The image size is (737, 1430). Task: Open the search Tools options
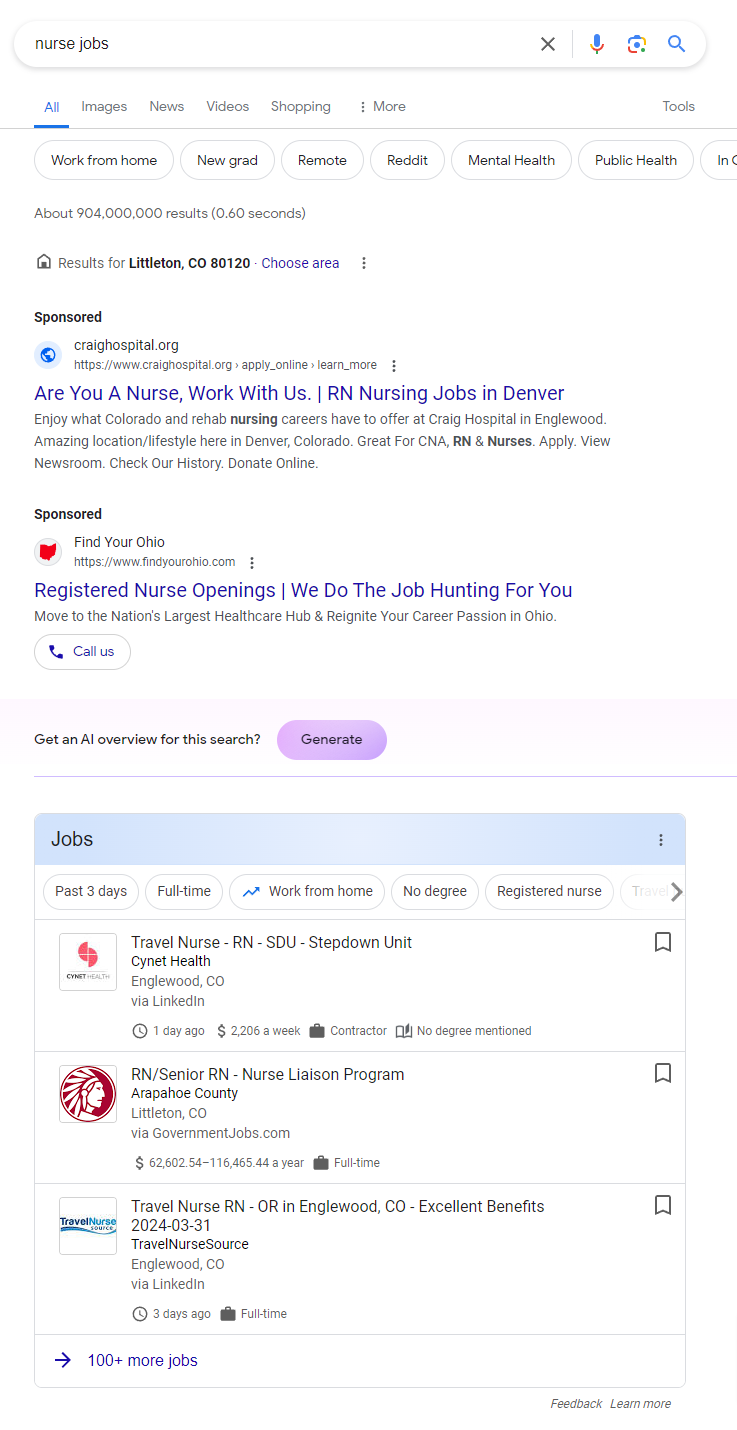click(679, 106)
